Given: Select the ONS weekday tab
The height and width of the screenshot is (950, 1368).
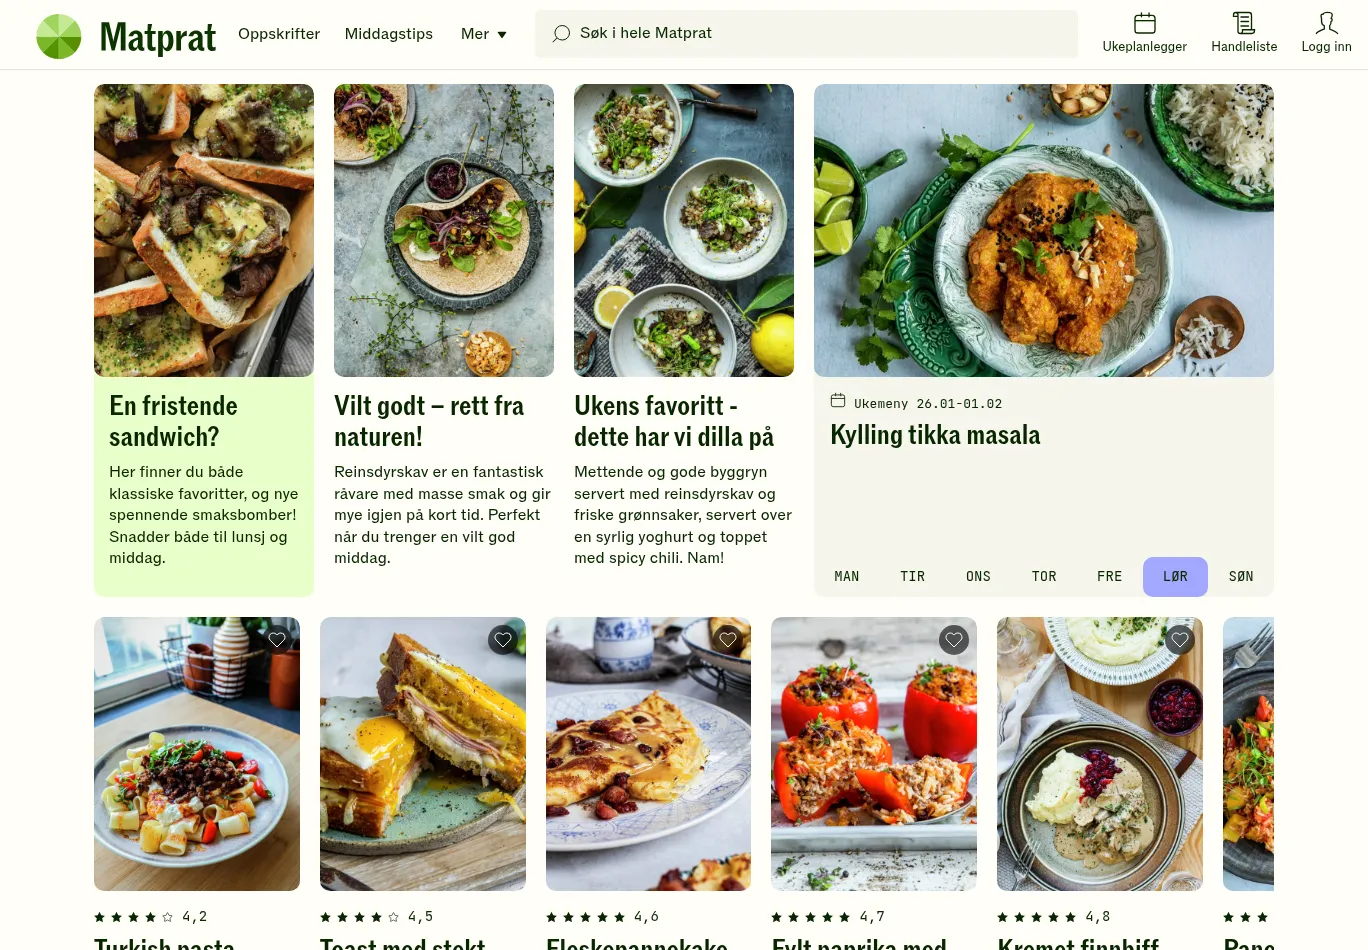Looking at the screenshot, I should click(x=978, y=577).
